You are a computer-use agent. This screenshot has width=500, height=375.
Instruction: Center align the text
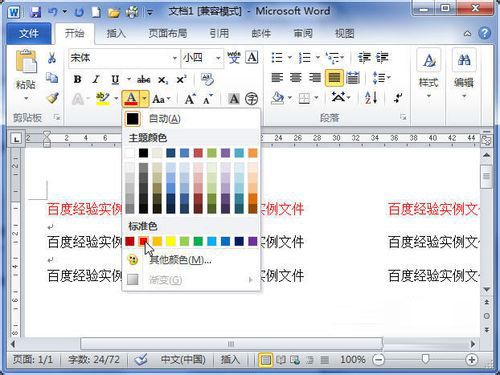pos(296,78)
